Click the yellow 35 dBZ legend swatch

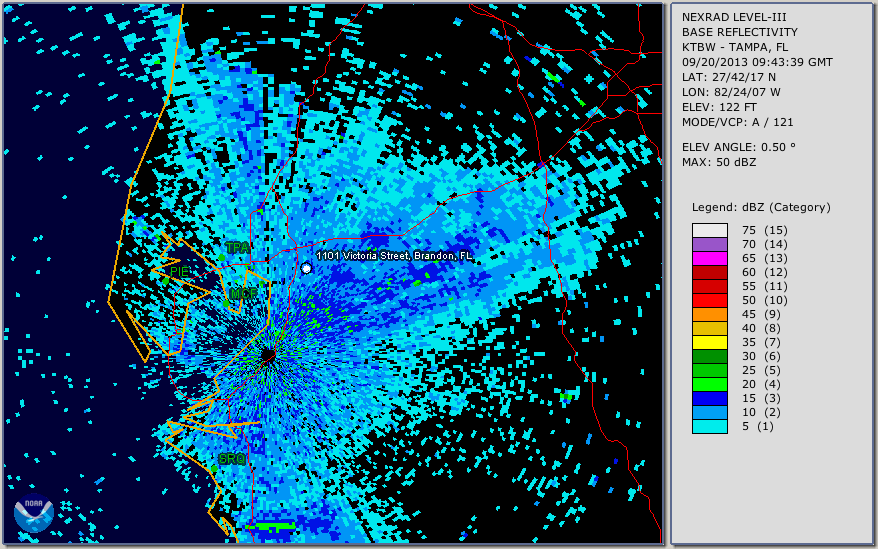(x=709, y=342)
